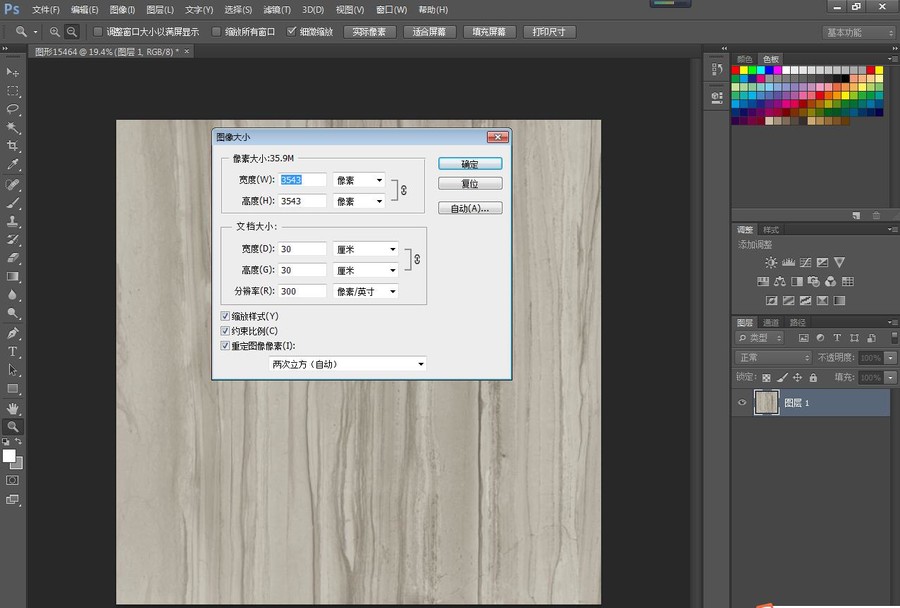Image resolution: width=900 pixels, height=608 pixels.
Task: Open document width unit dropdown (厘米)
Action: pos(366,249)
